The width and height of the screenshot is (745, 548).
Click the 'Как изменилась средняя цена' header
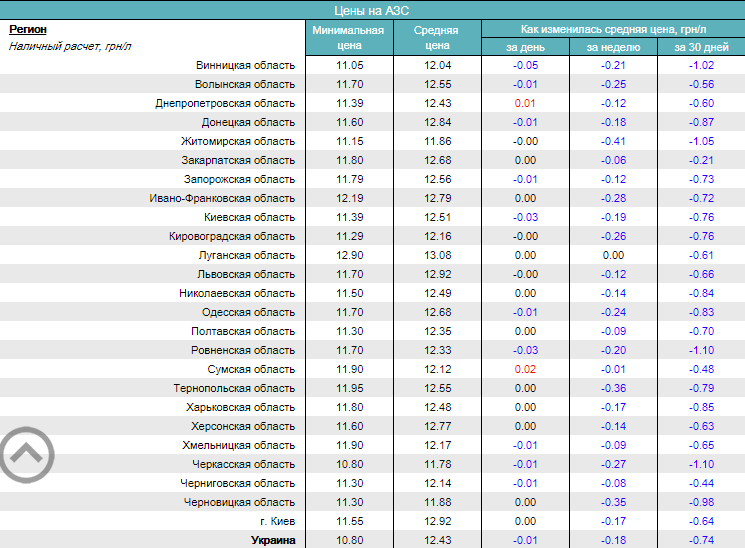[x=613, y=28]
